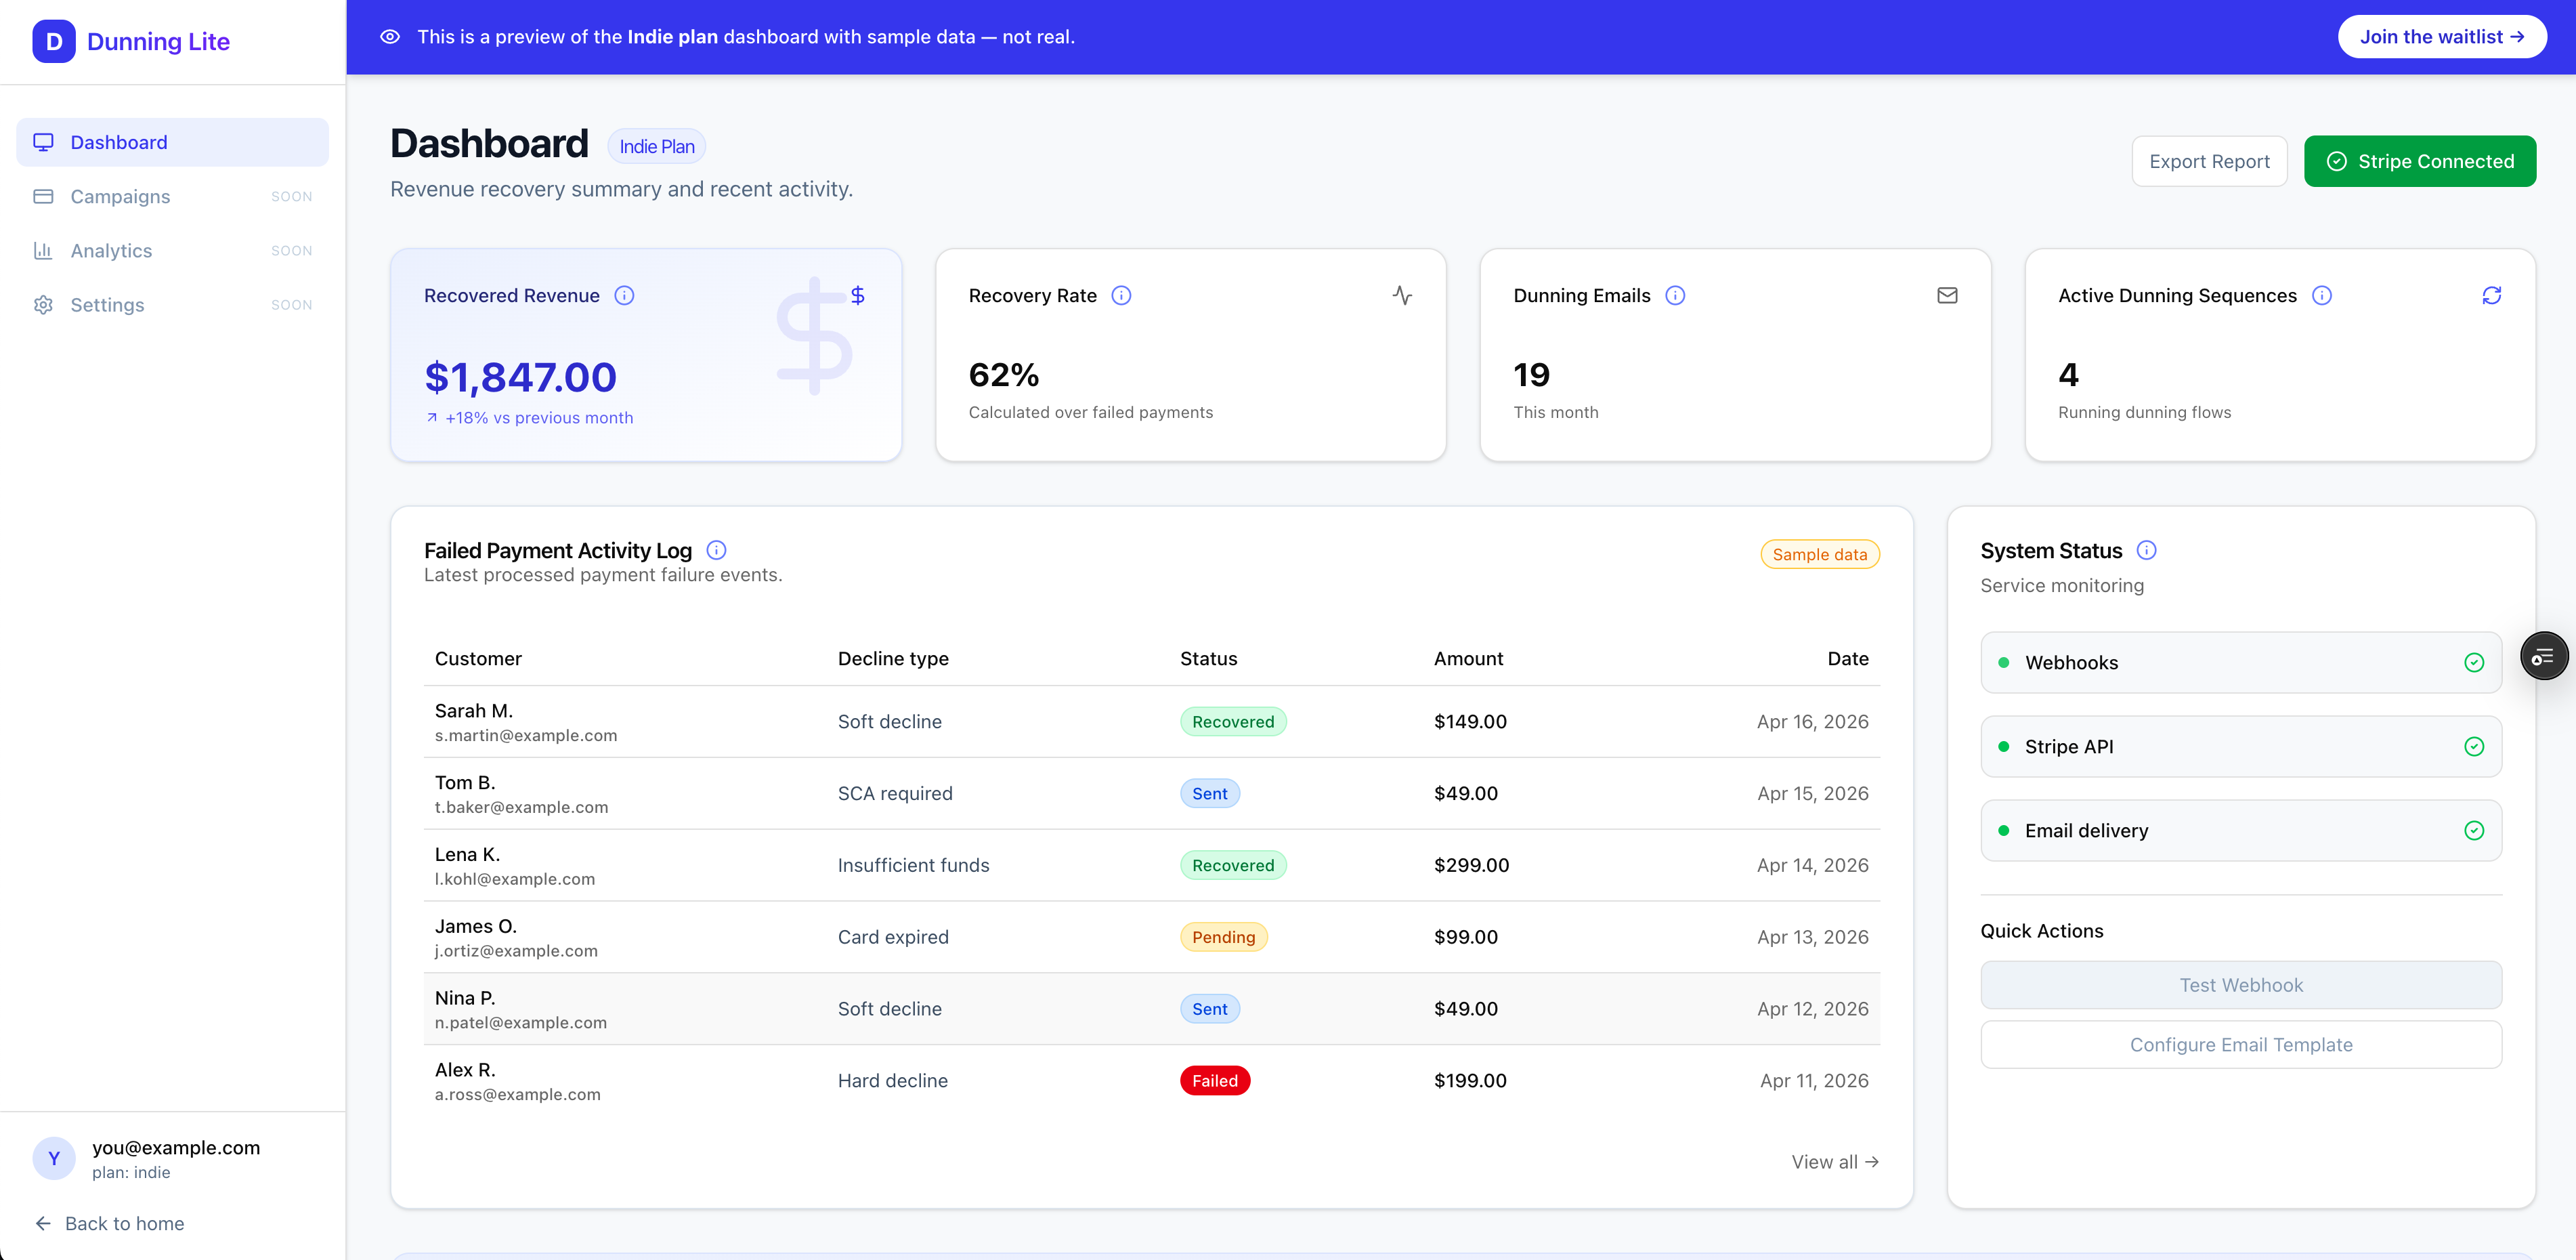Click the info icon beside Dunning Emails

point(1675,295)
